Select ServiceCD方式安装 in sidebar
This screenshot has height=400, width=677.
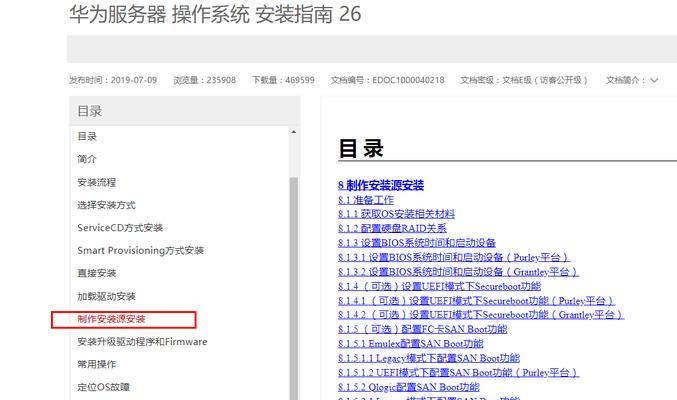120,228
